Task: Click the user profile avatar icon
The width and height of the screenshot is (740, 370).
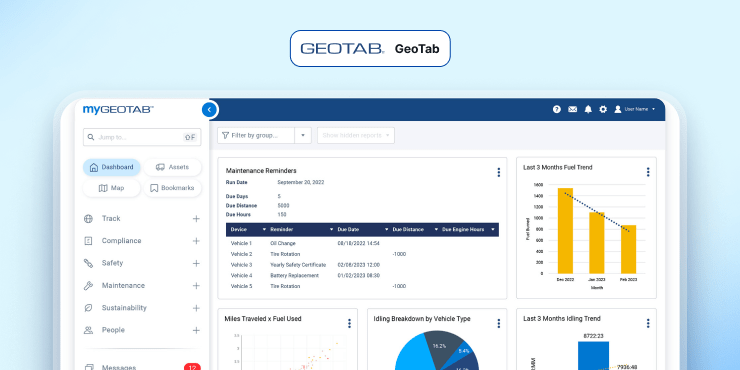Action: coord(618,109)
